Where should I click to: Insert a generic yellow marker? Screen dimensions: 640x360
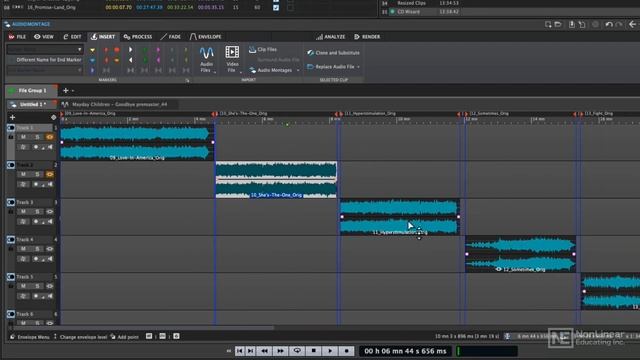tap(92, 50)
